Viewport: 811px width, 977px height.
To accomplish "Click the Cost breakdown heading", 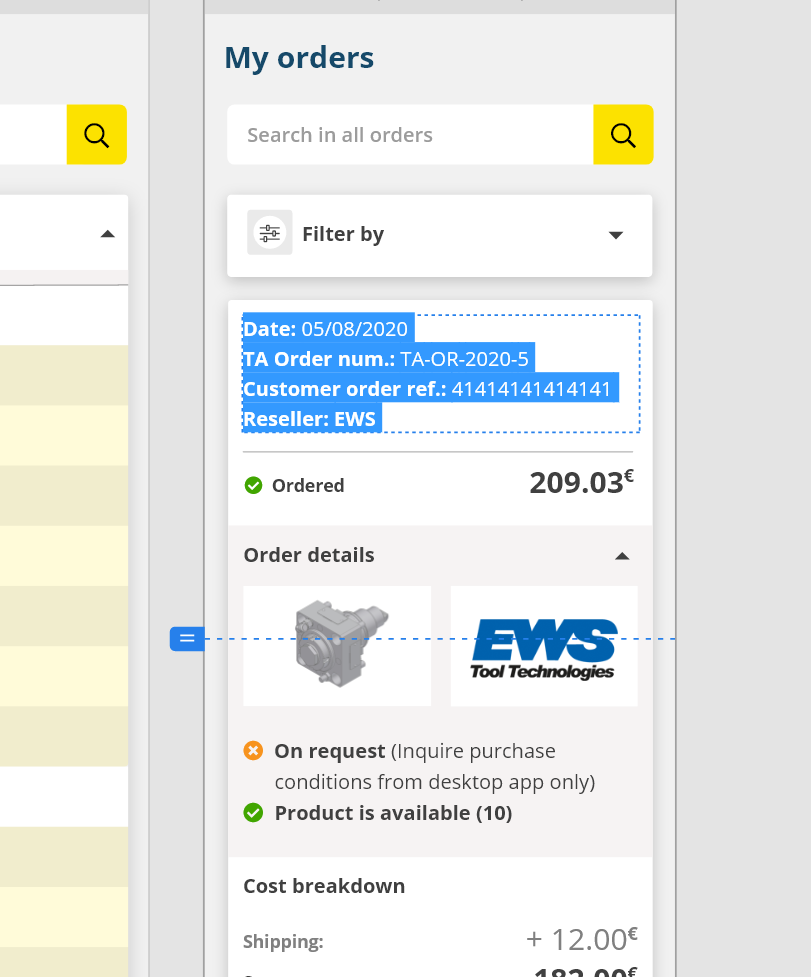I will click(324, 886).
